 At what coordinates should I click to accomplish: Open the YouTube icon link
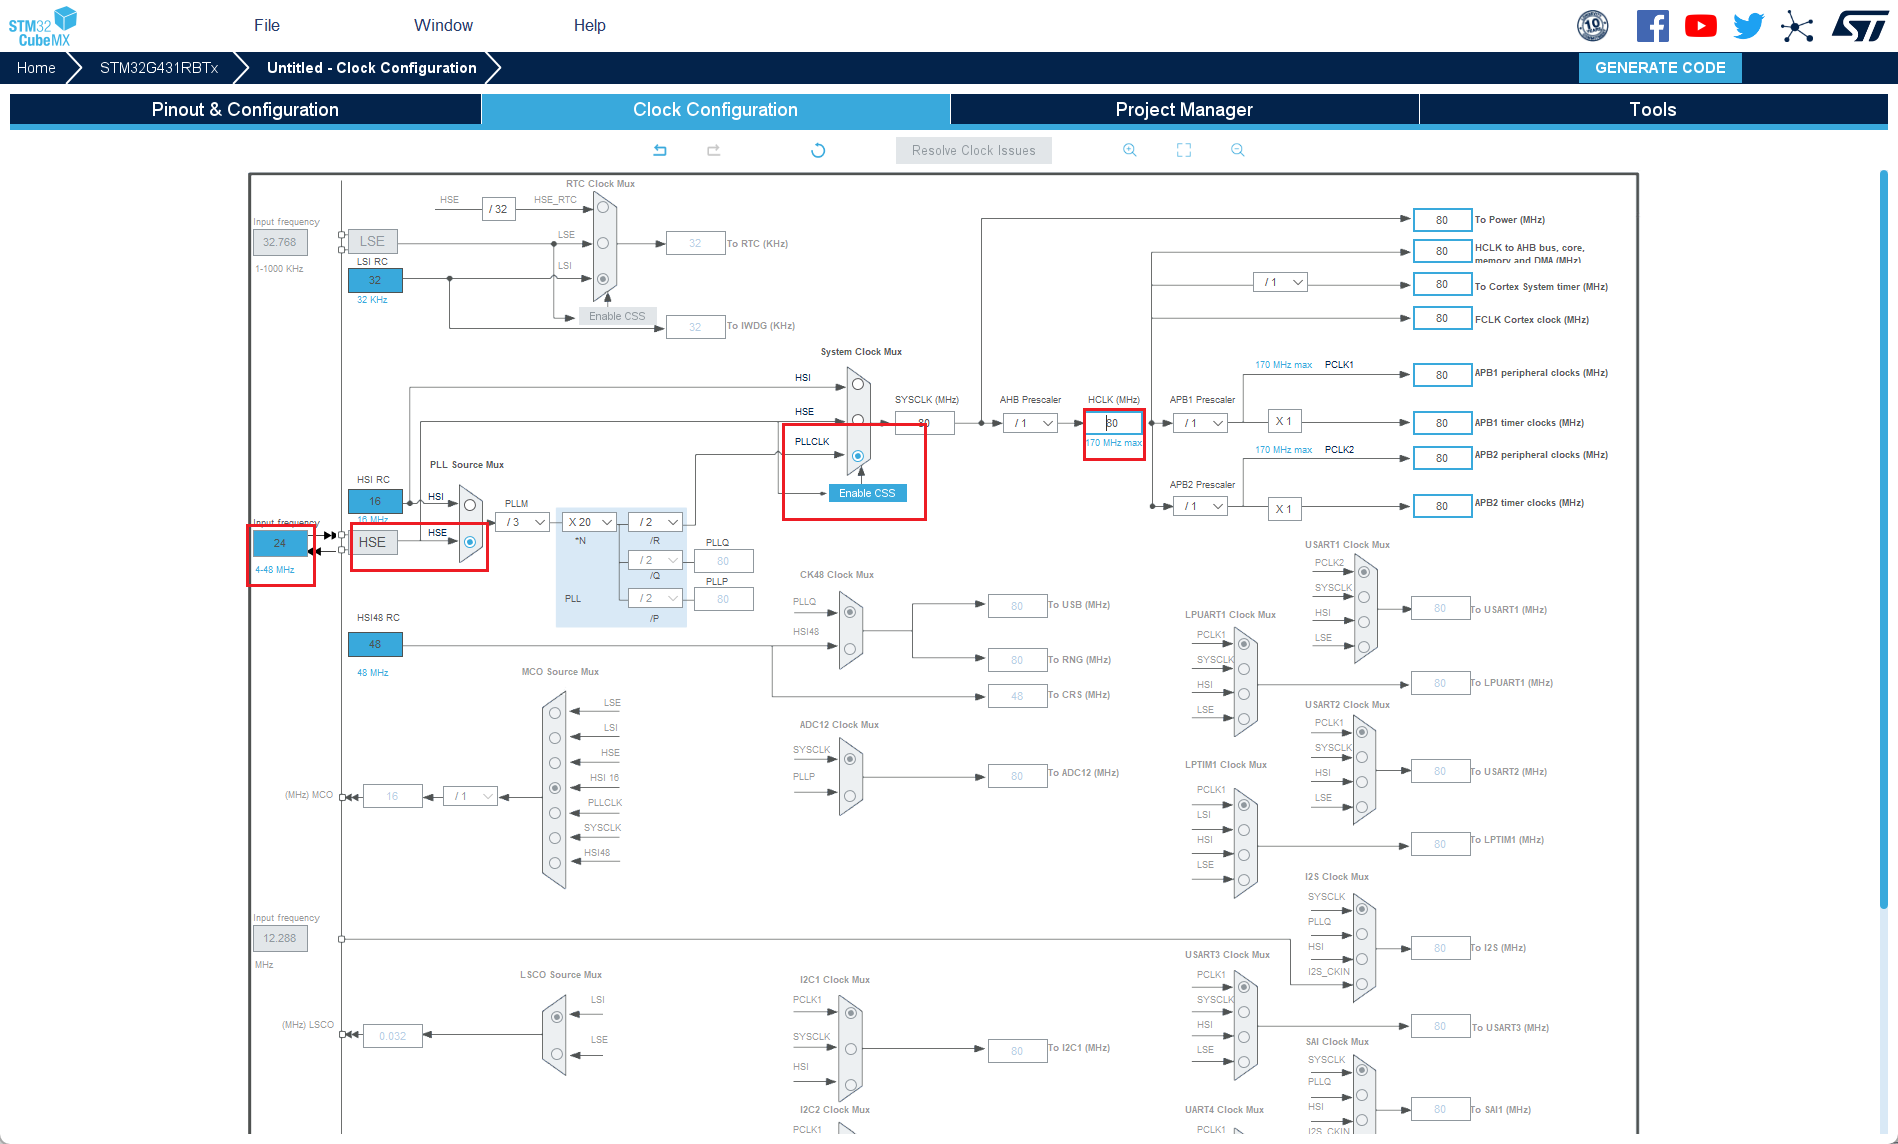click(1700, 26)
